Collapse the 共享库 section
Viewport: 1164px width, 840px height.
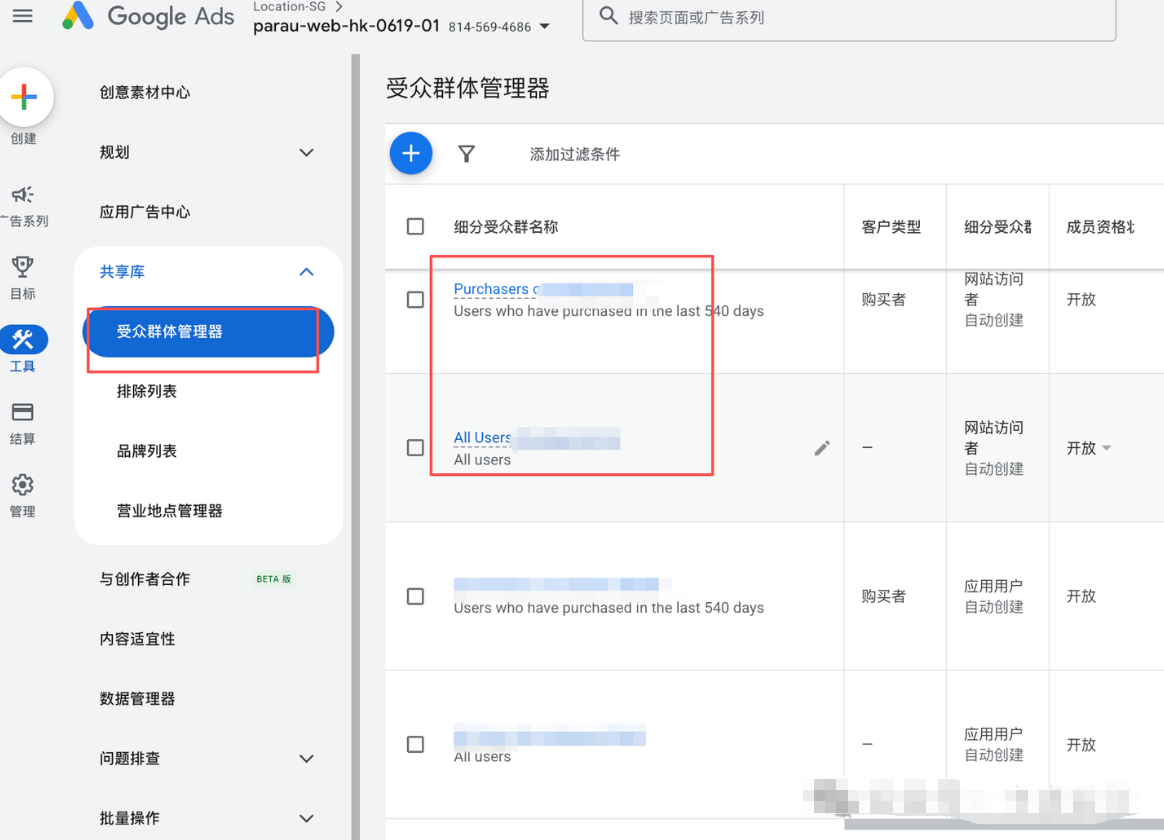coord(306,272)
